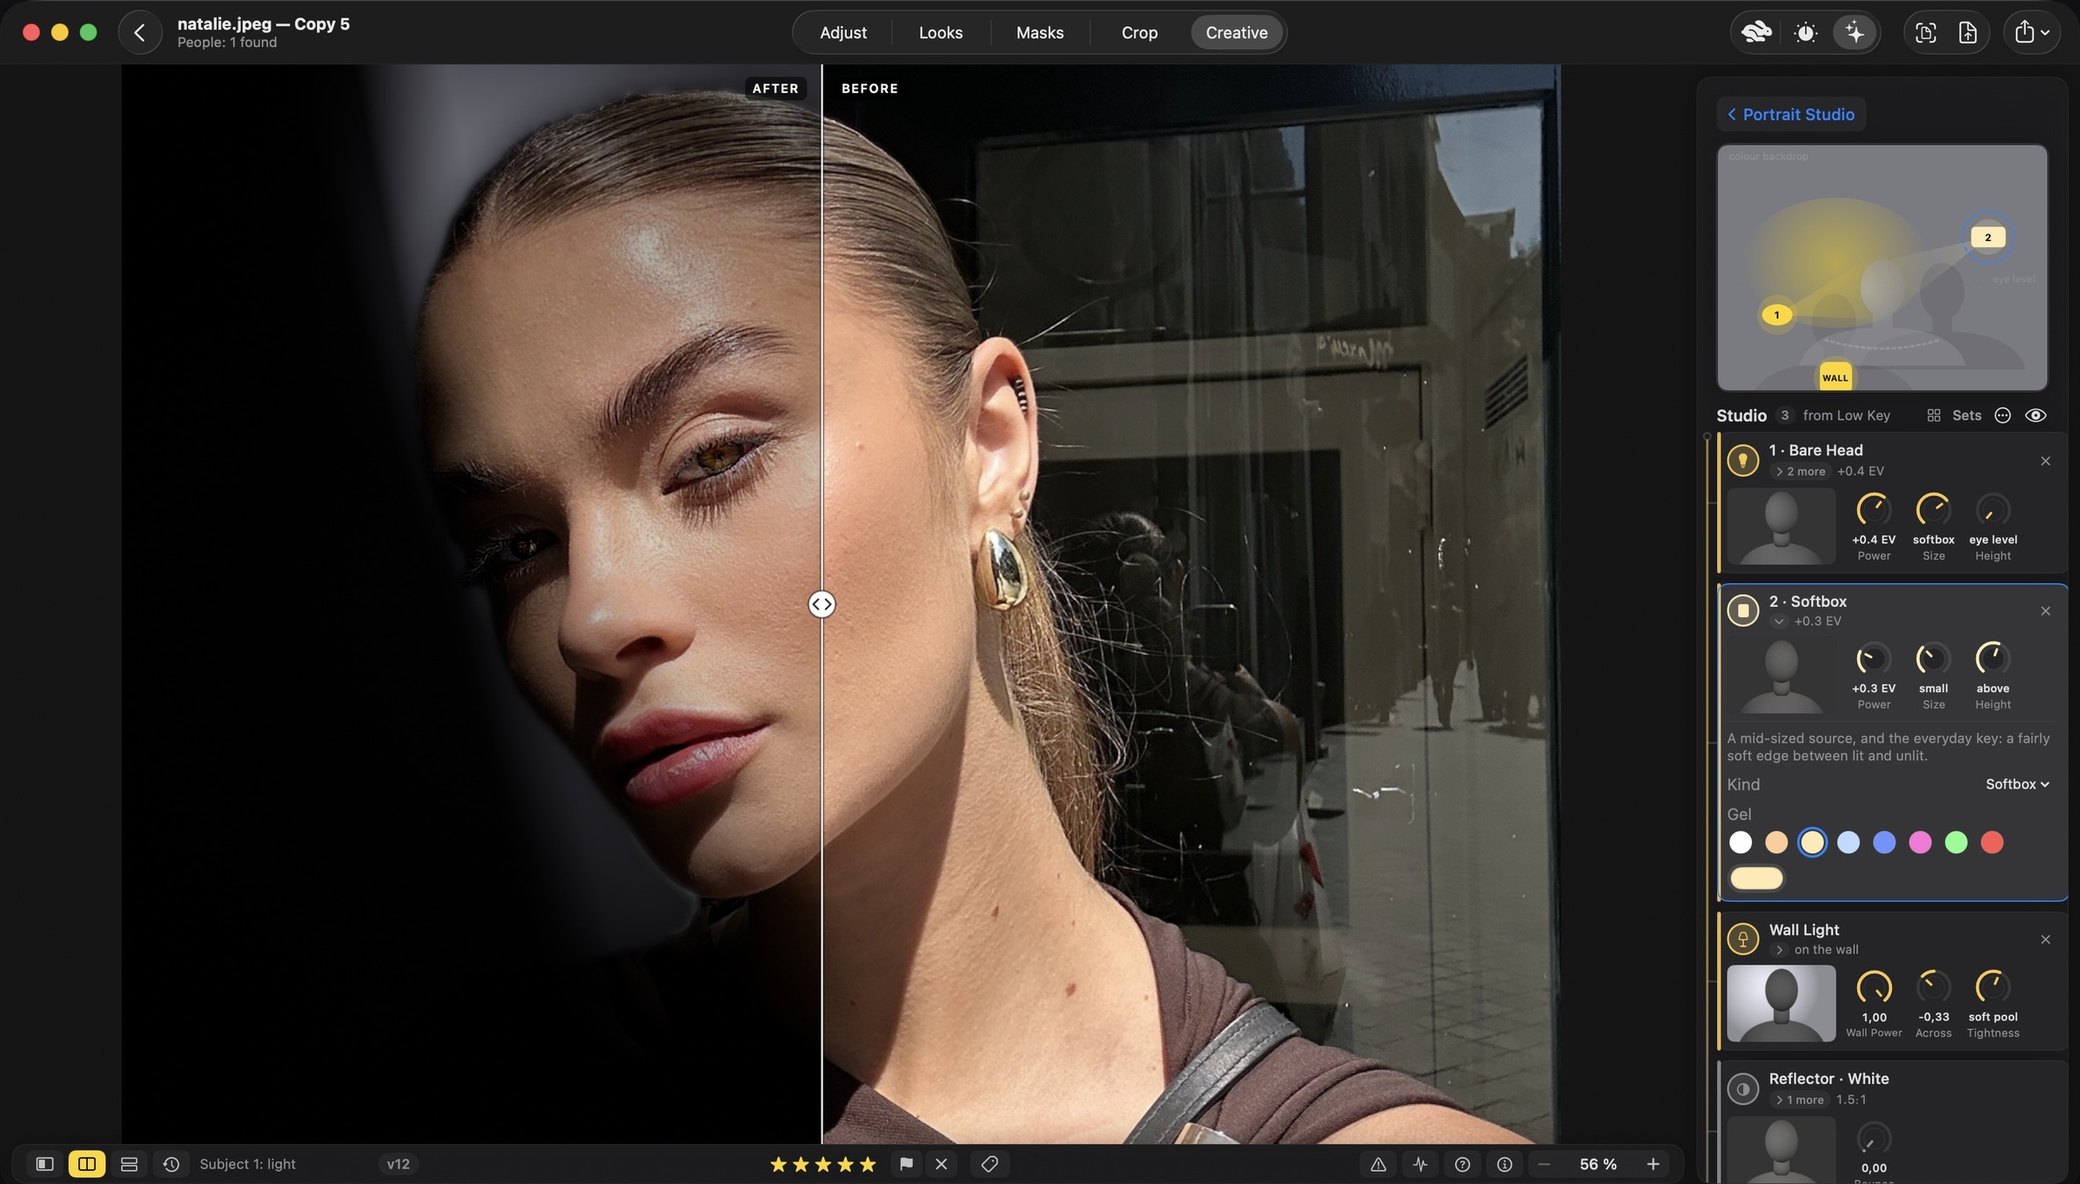
Task: Switch to the Adjust tab
Action: pyautogui.click(x=843, y=33)
